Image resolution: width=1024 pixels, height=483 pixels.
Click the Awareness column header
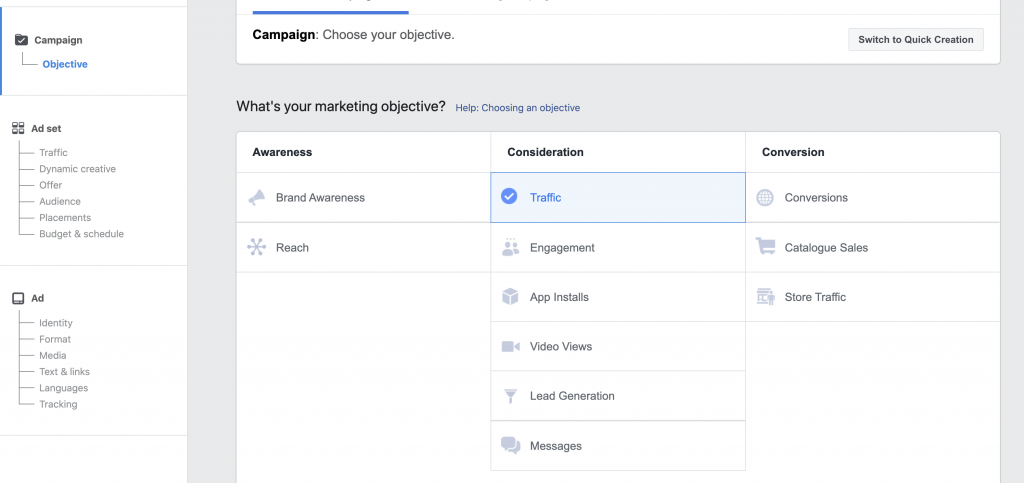282,152
